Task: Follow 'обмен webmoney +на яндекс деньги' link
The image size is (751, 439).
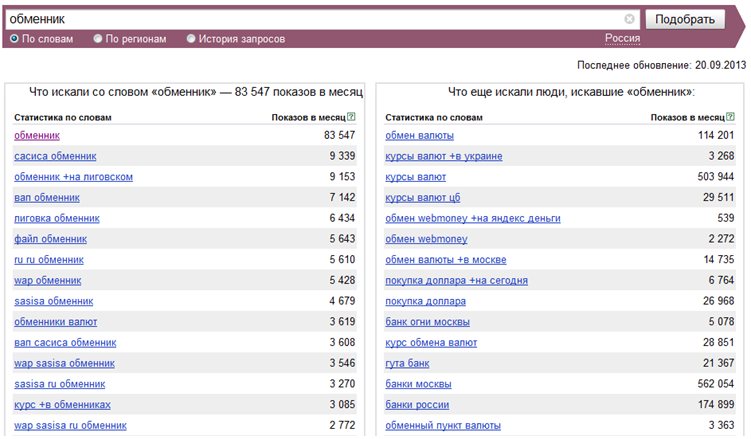Action: click(473, 218)
